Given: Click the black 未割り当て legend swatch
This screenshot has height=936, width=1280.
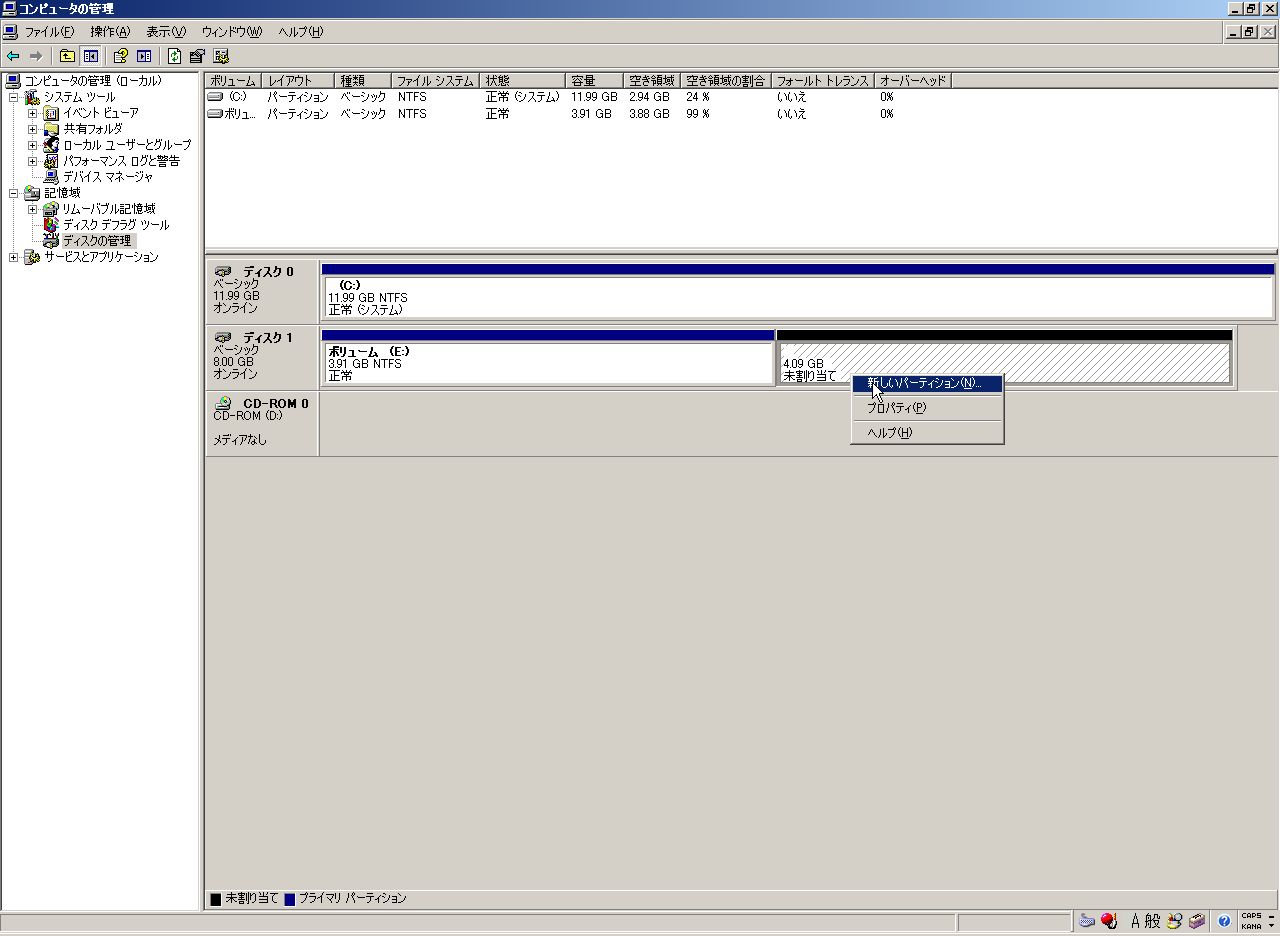Looking at the screenshot, I should coord(215,899).
